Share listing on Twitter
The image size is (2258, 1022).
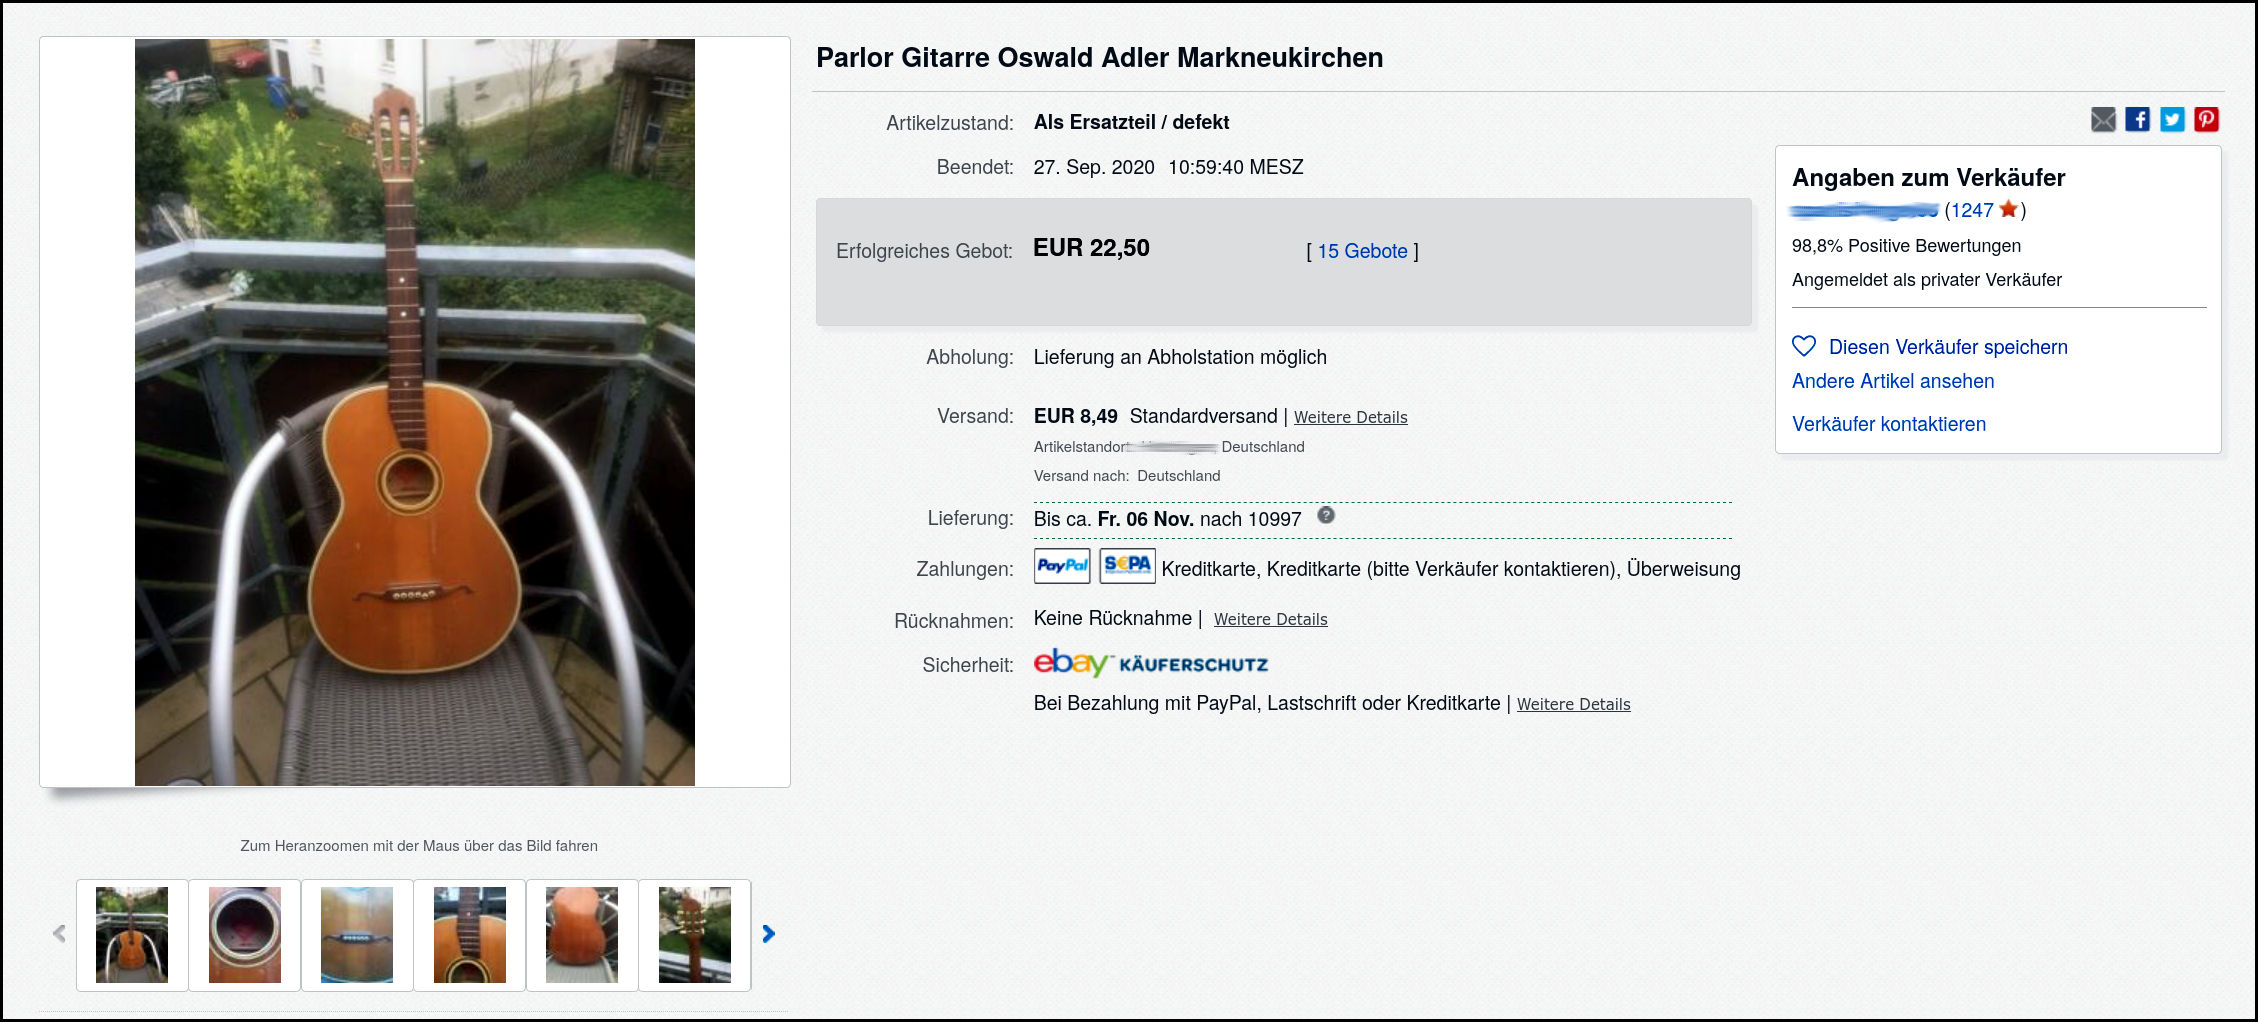[2172, 120]
